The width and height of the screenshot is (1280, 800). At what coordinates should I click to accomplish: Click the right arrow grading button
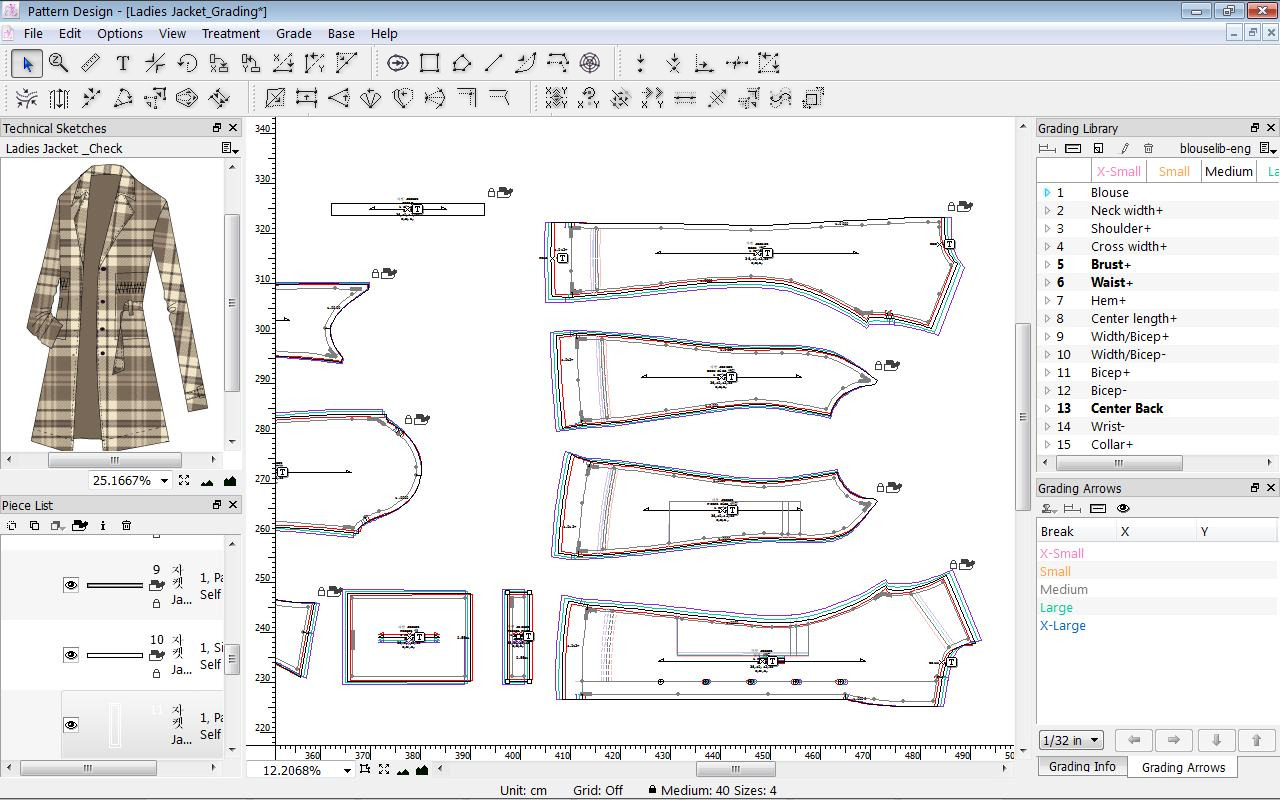(1174, 740)
